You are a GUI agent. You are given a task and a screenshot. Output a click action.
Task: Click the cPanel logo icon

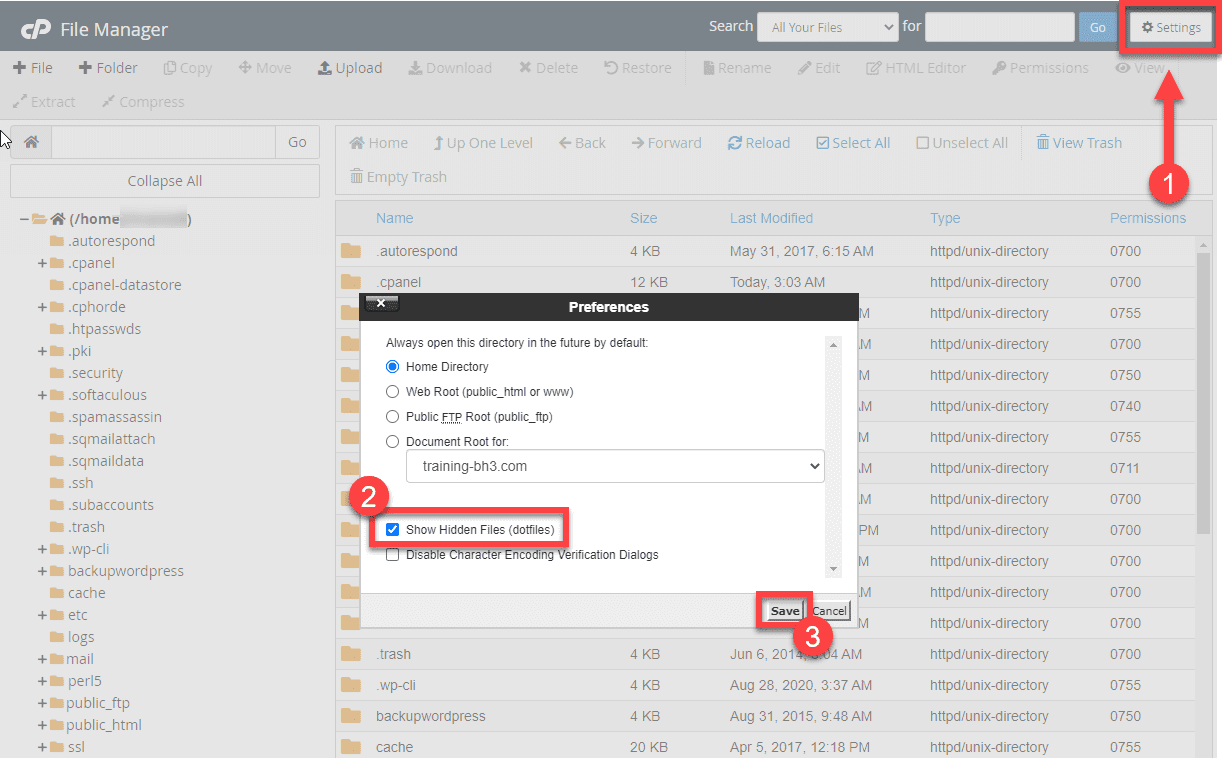click(x=36, y=29)
